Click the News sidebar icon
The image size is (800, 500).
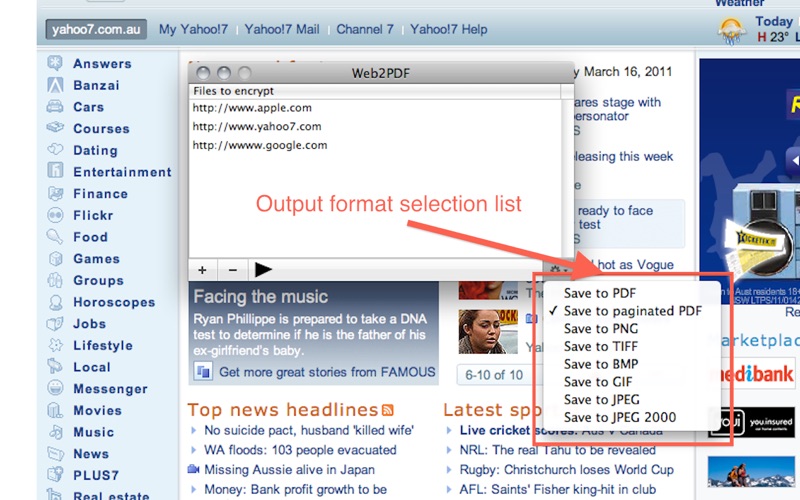tap(55, 453)
